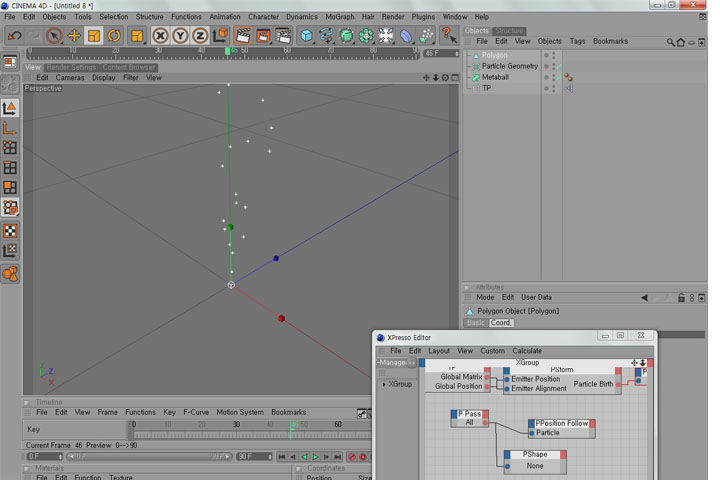Switch to the Structure tab
Image resolution: width=720 pixels, height=480 pixels.
tap(509, 31)
